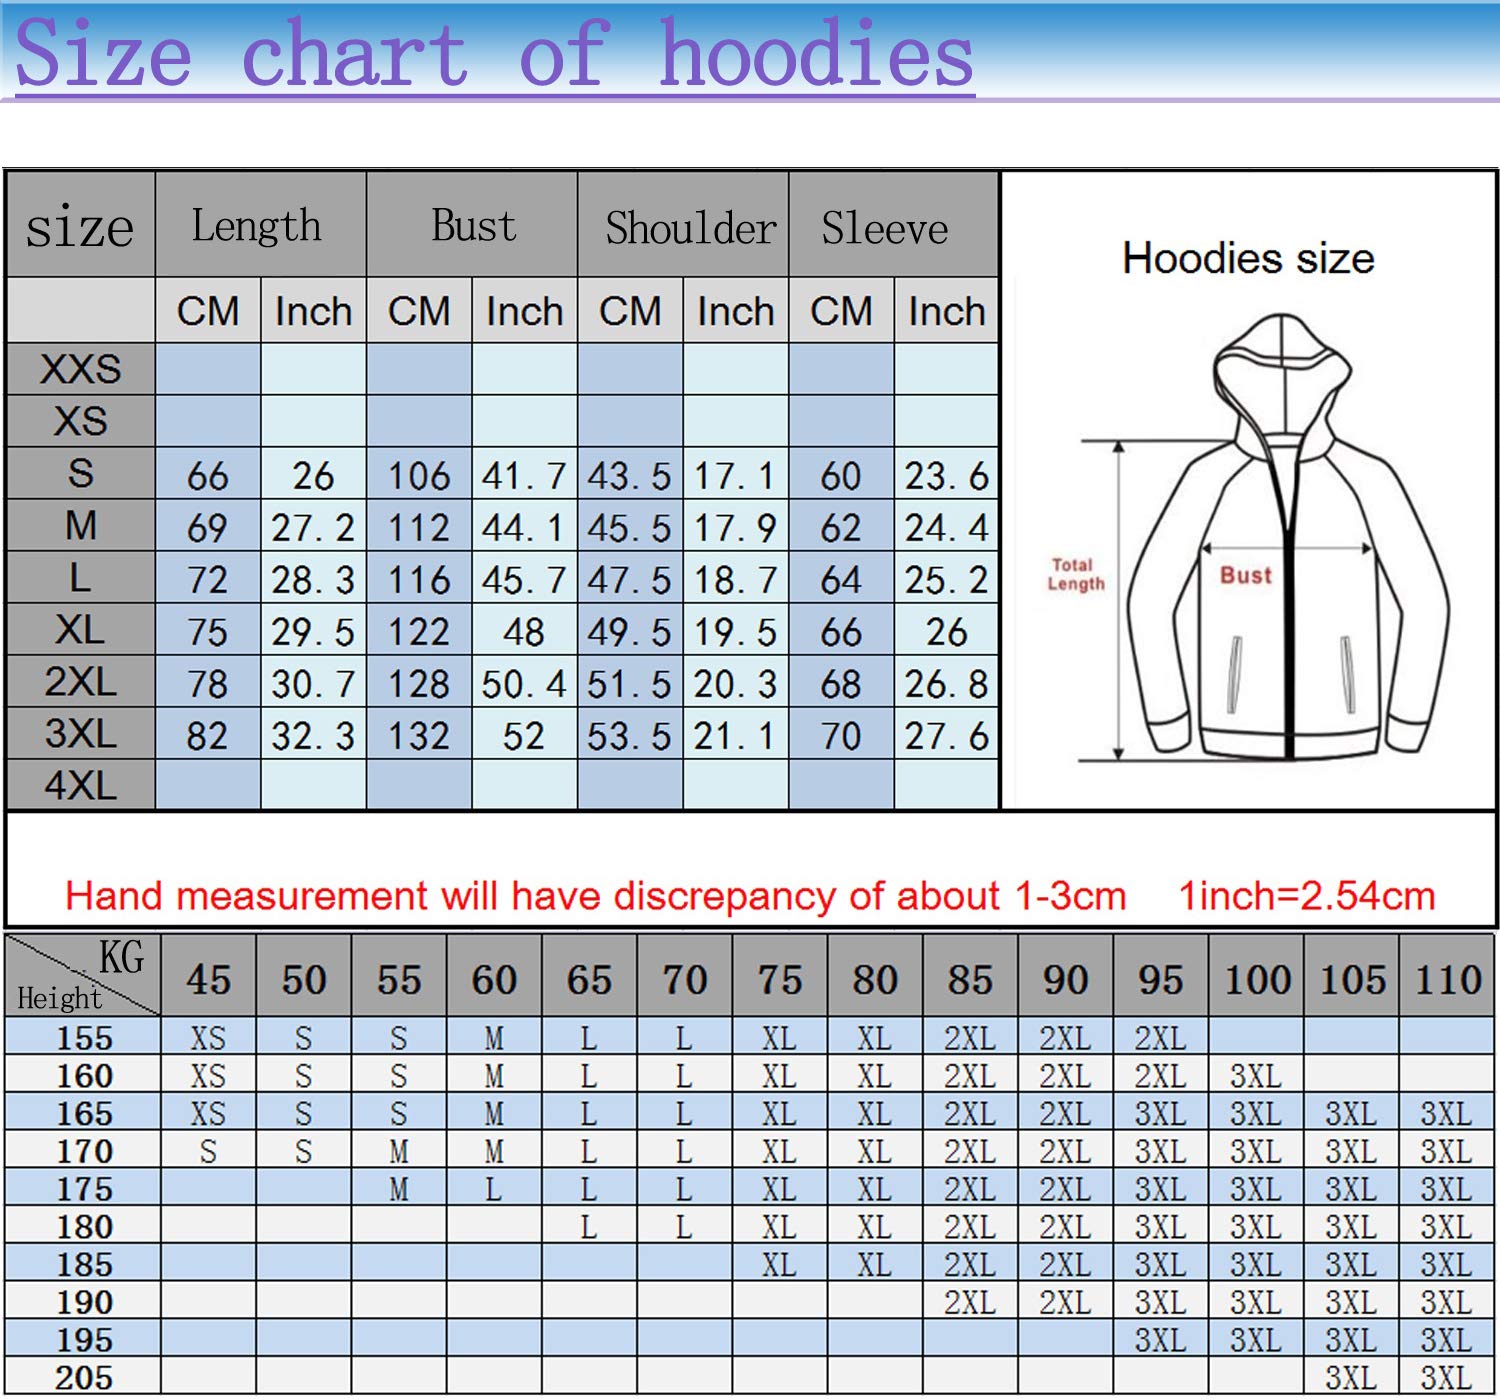
Task: Click the "1inch=2.54cm" conversion note
Action: click(1307, 895)
